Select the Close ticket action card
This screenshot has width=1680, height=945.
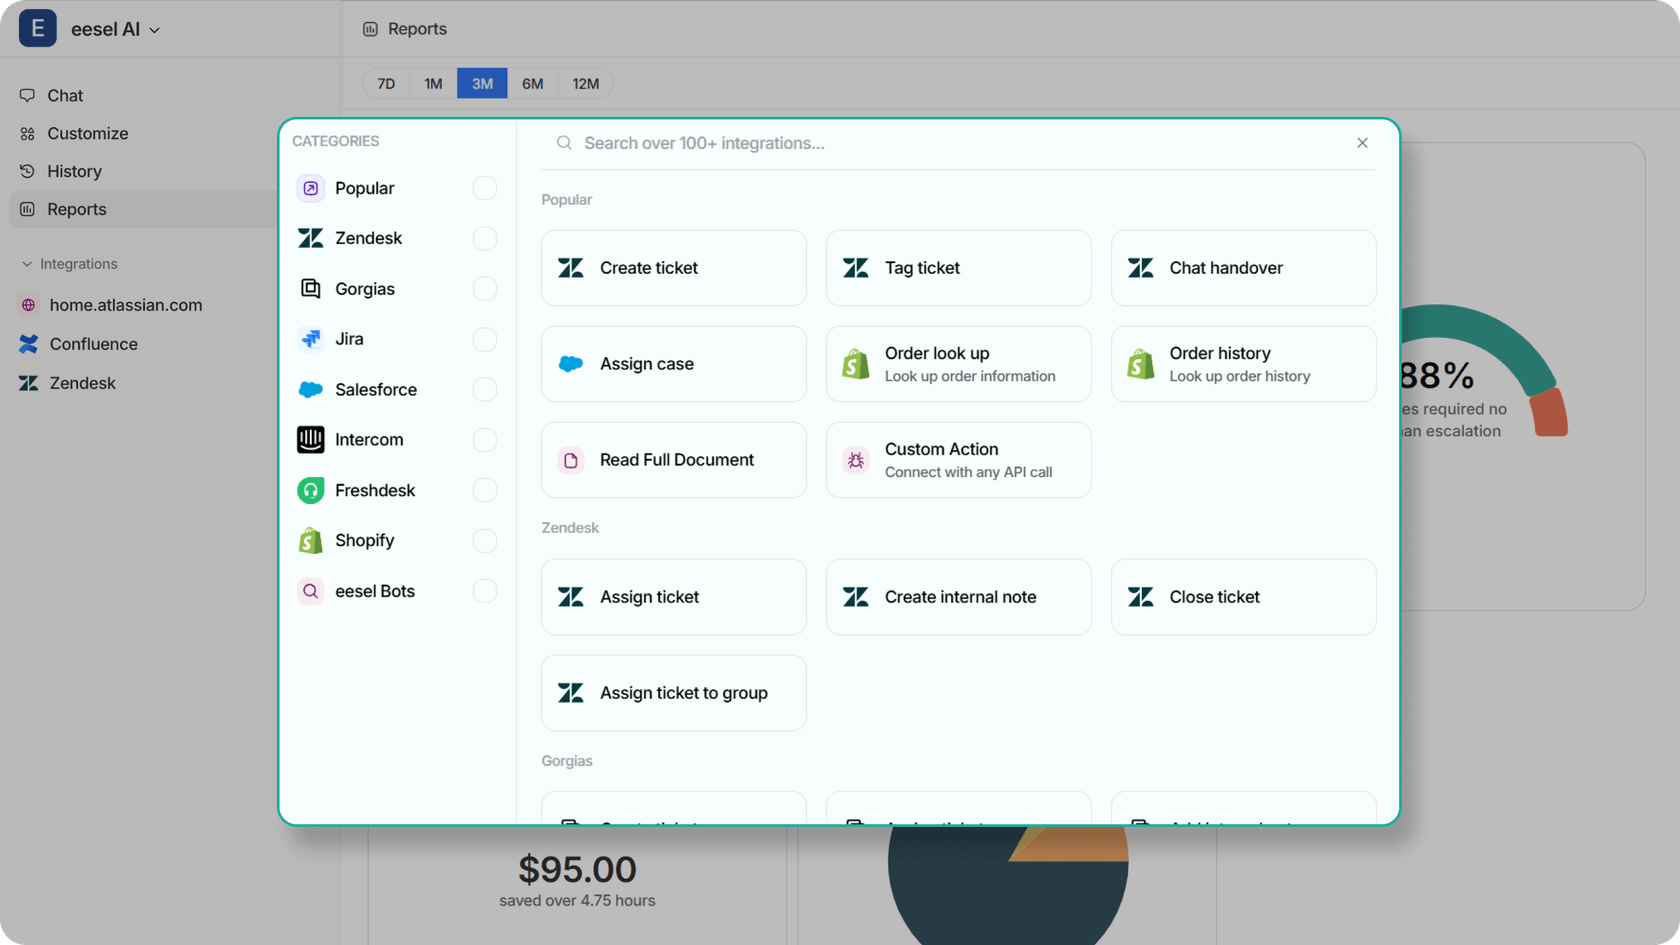(x=1243, y=597)
